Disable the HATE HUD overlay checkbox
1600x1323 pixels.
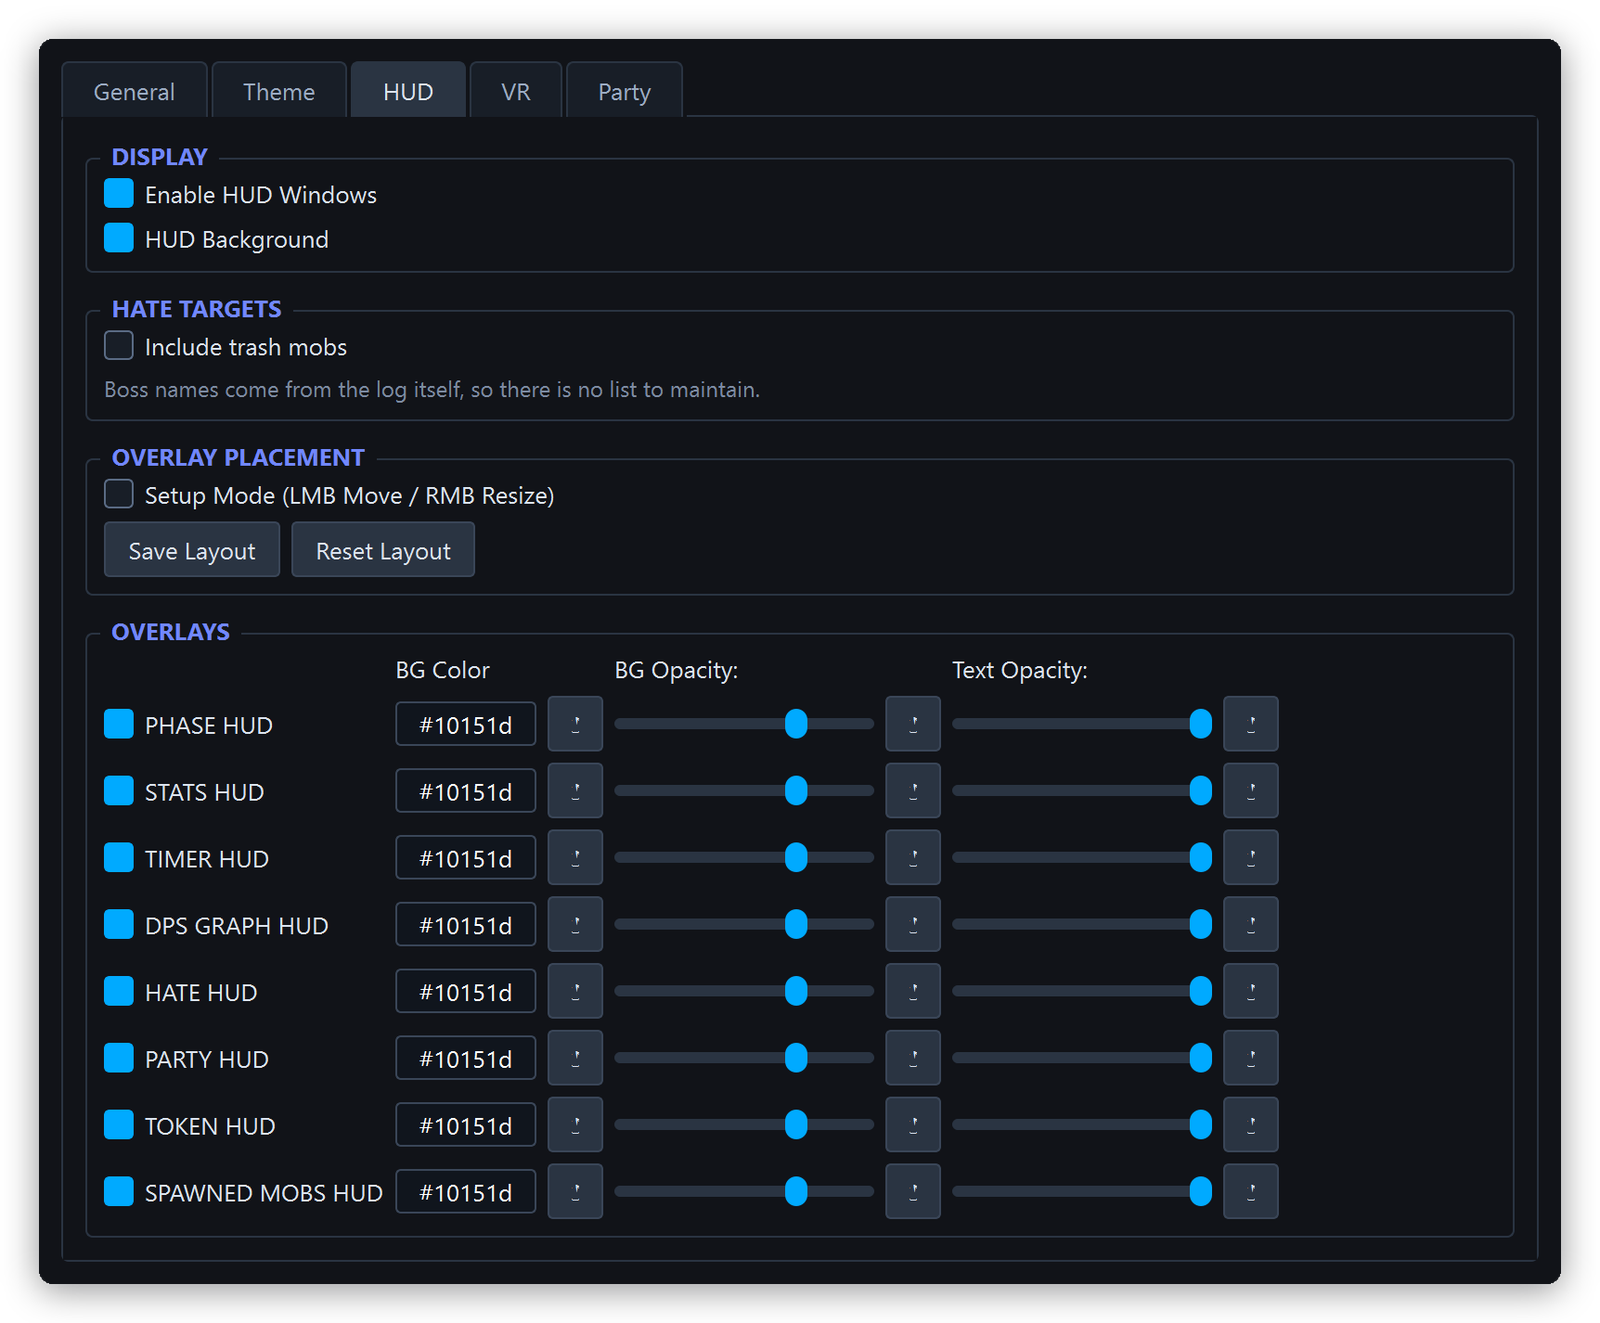point(119,992)
